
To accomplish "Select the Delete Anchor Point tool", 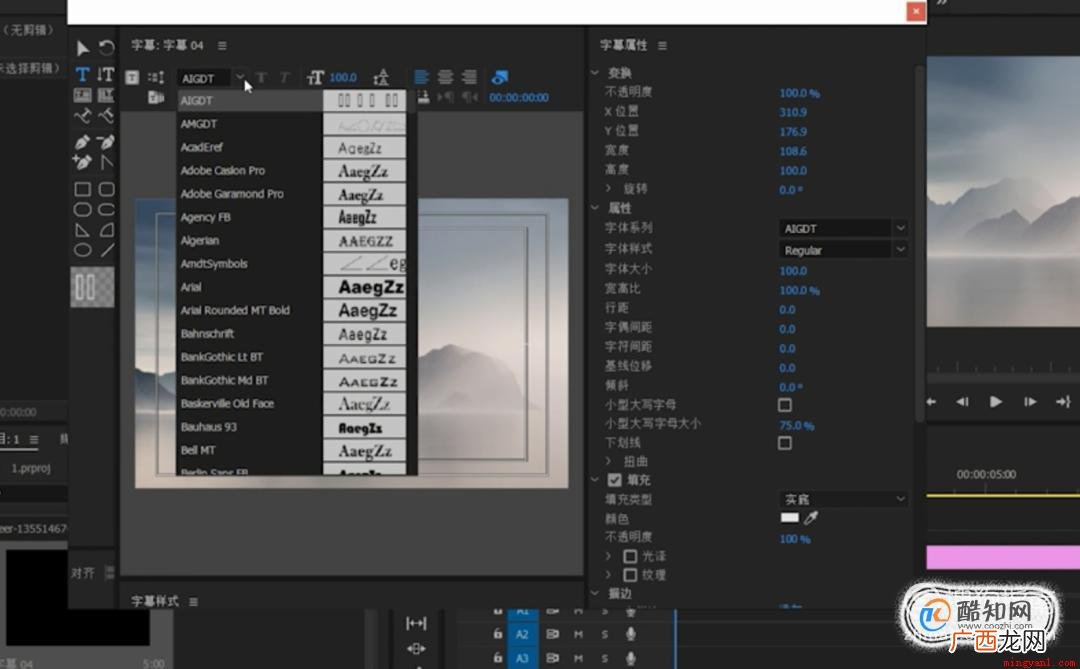I will pos(105,142).
